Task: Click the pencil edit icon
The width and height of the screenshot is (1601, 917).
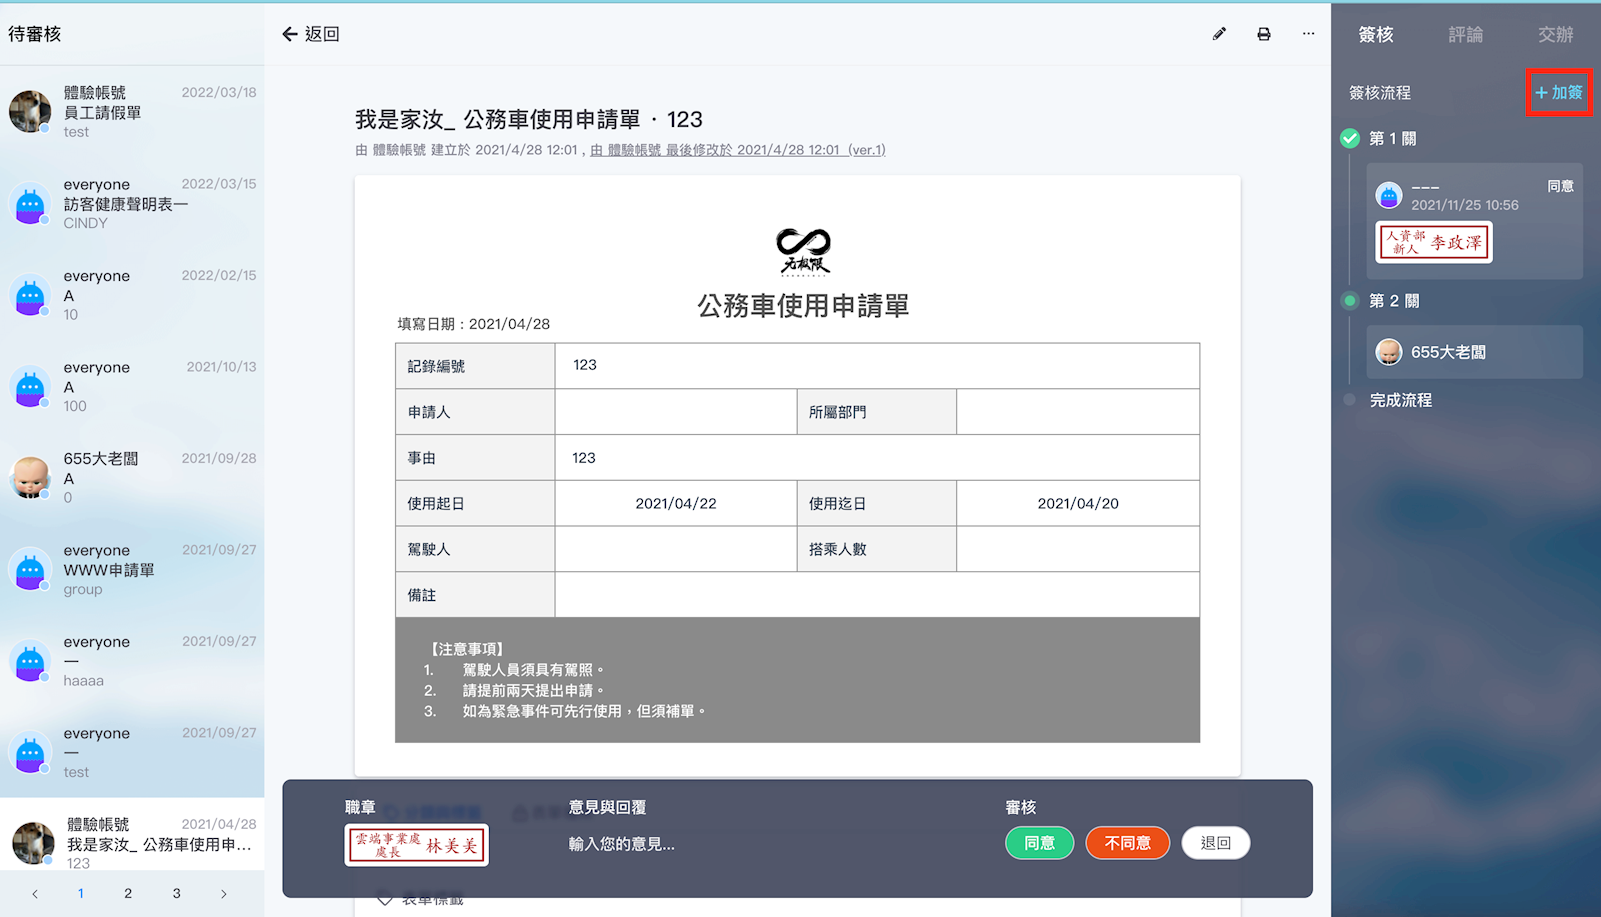Action: [x=1219, y=34]
